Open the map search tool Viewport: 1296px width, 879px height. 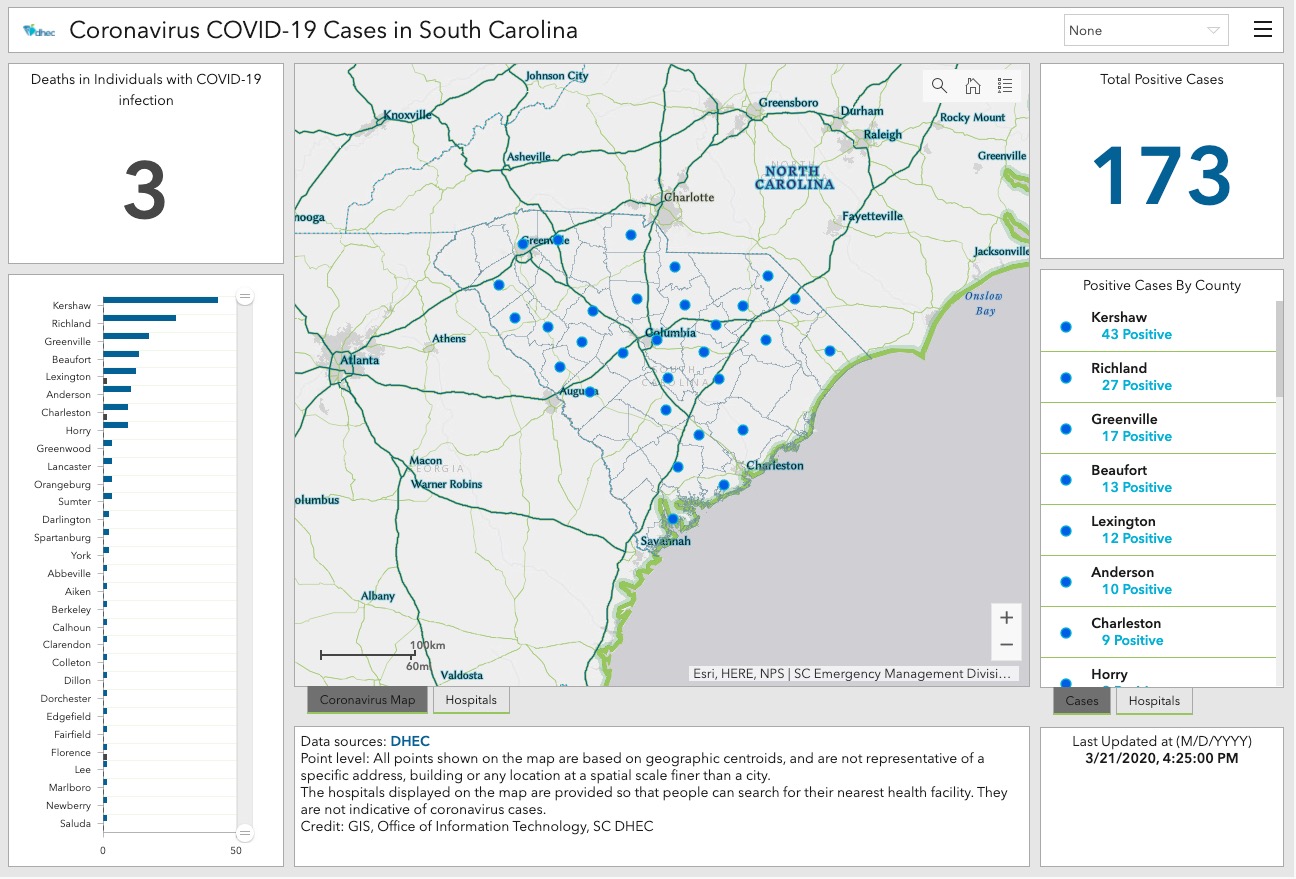pyautogui.click(x=939, y=86)
